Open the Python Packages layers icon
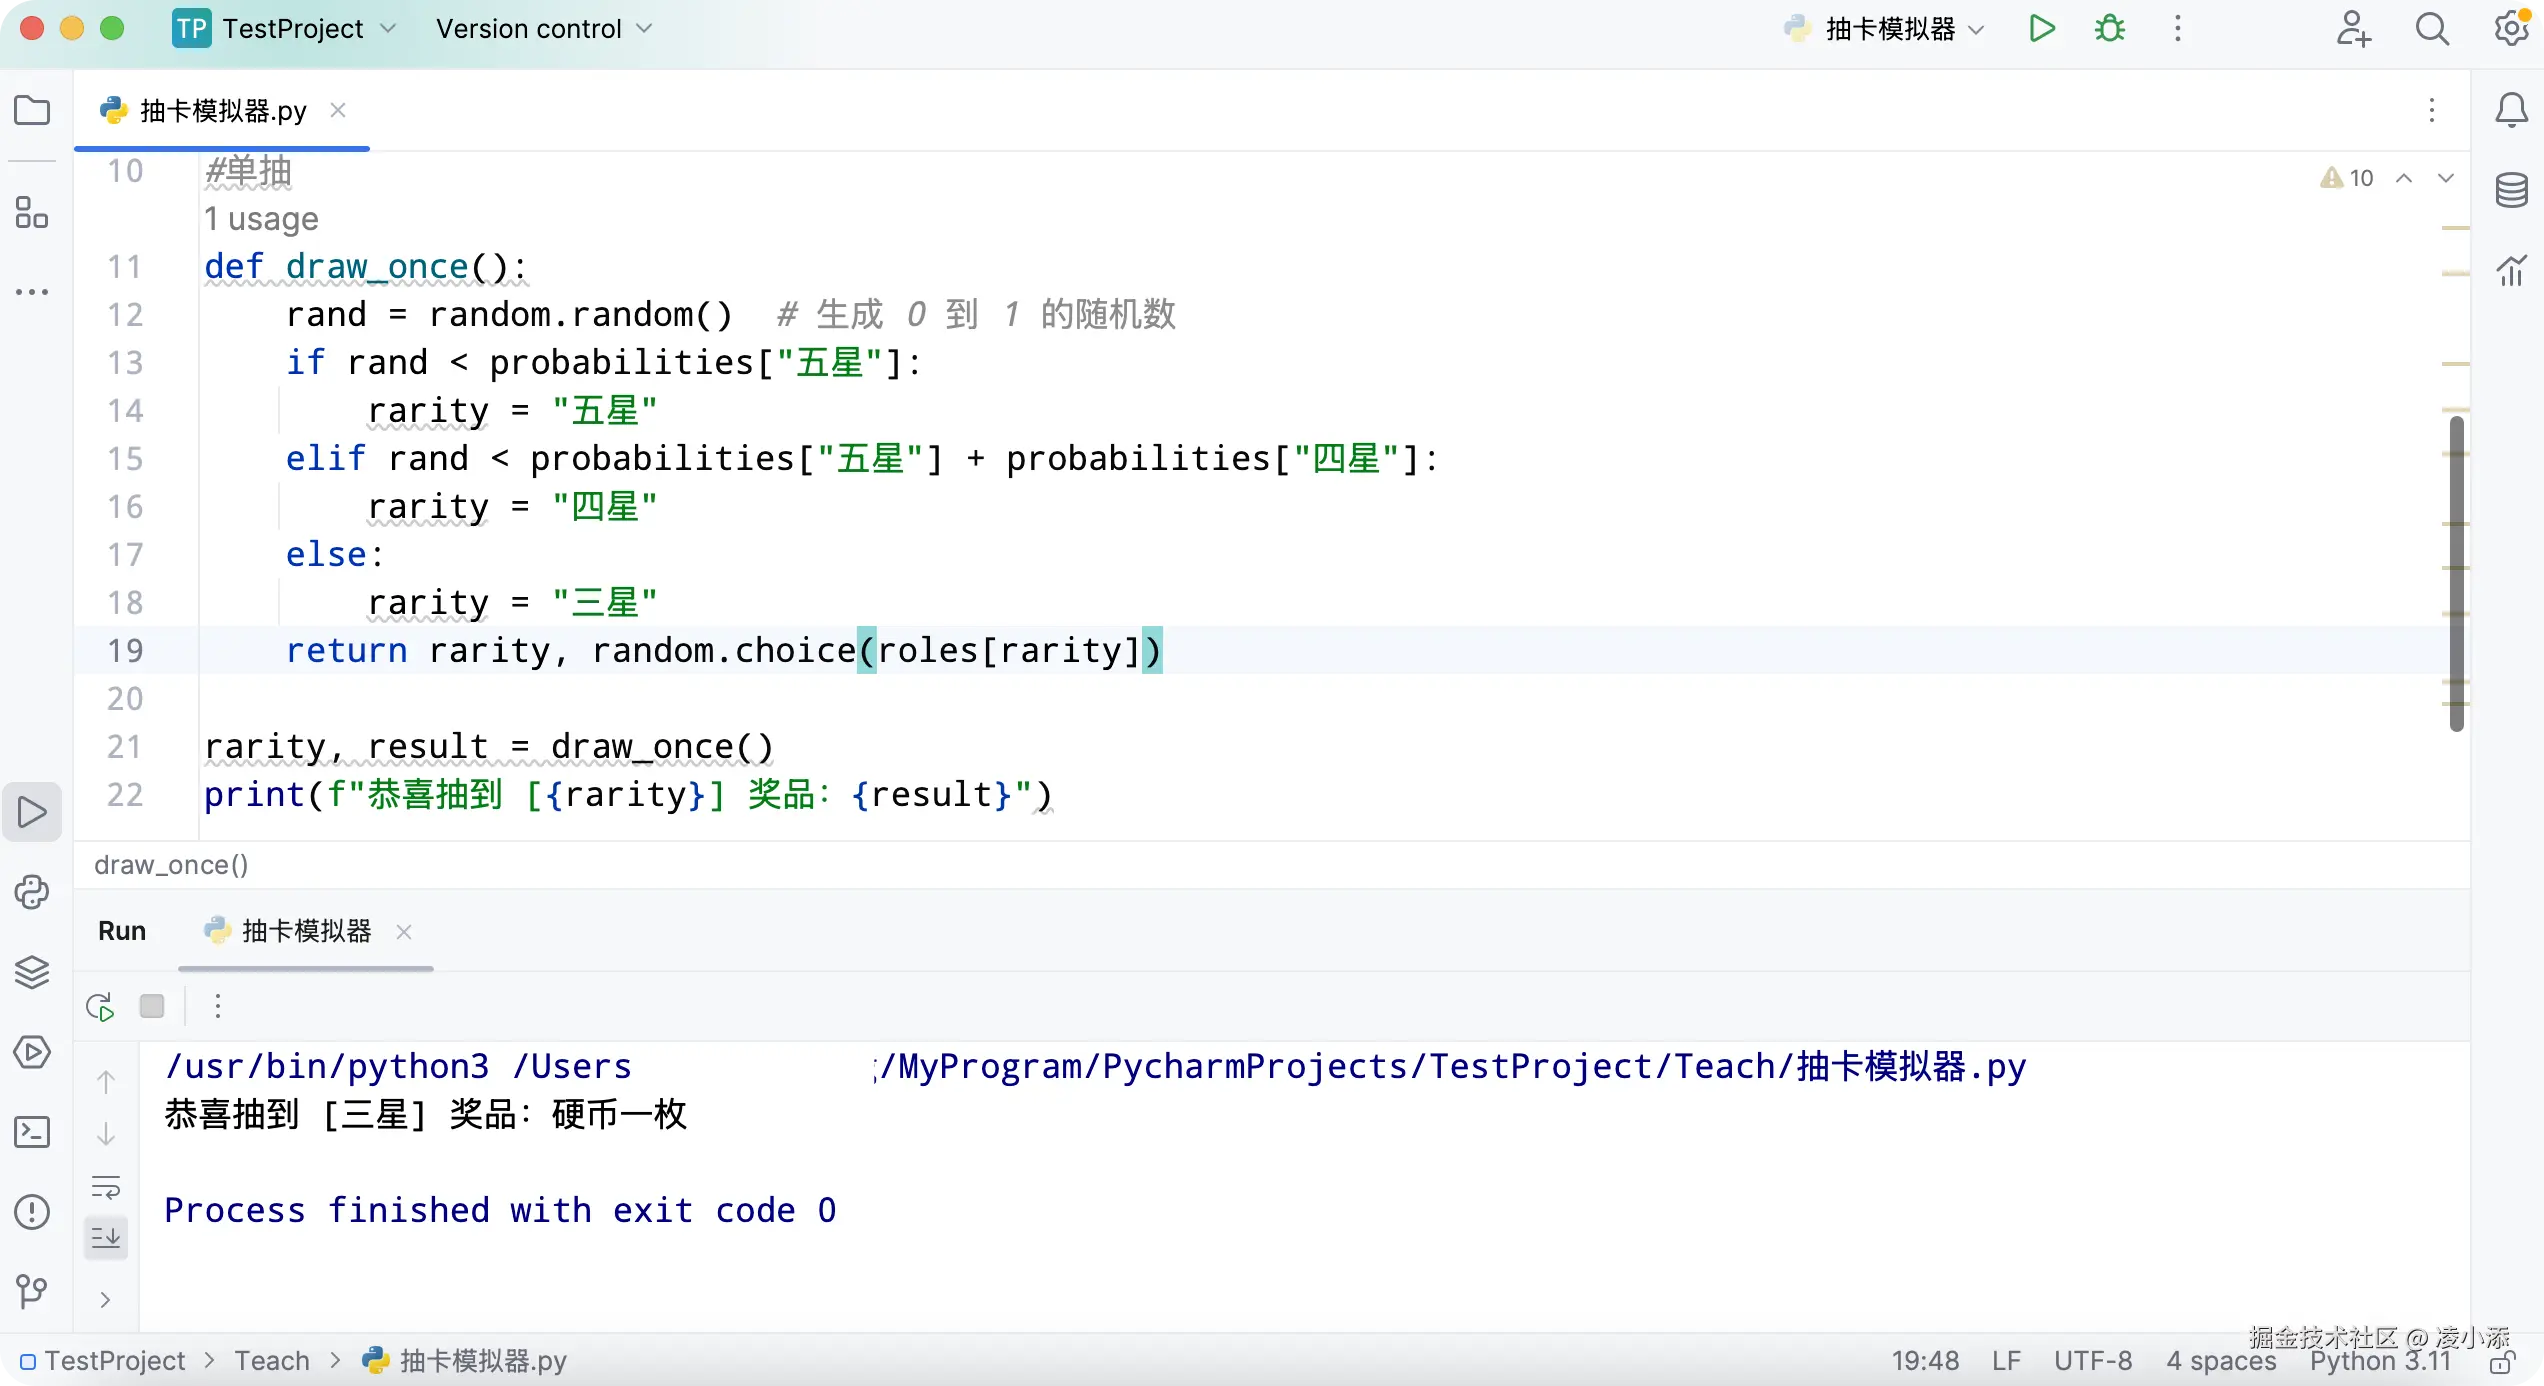Screen dimensions: 2544x1386 [32, 972]
